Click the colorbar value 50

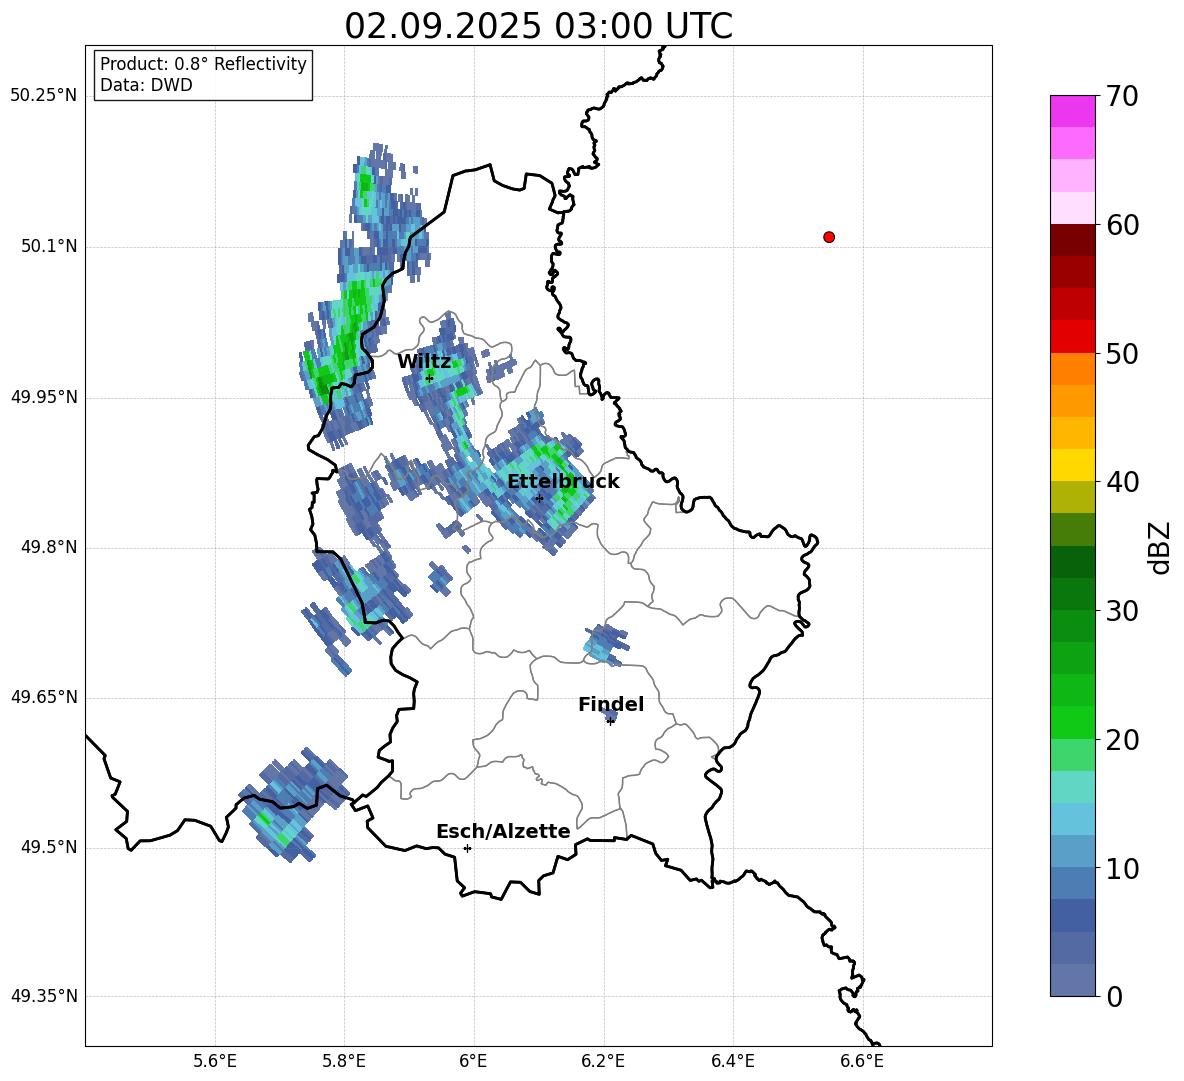point(1123,353)
